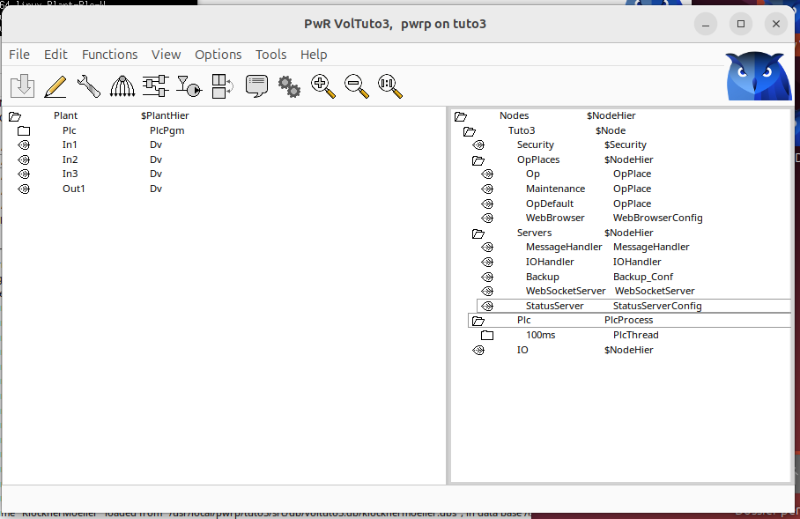The image size is (800, 519).
Task: Zoom in with the plus magnifier
Action: coord(323,87)
